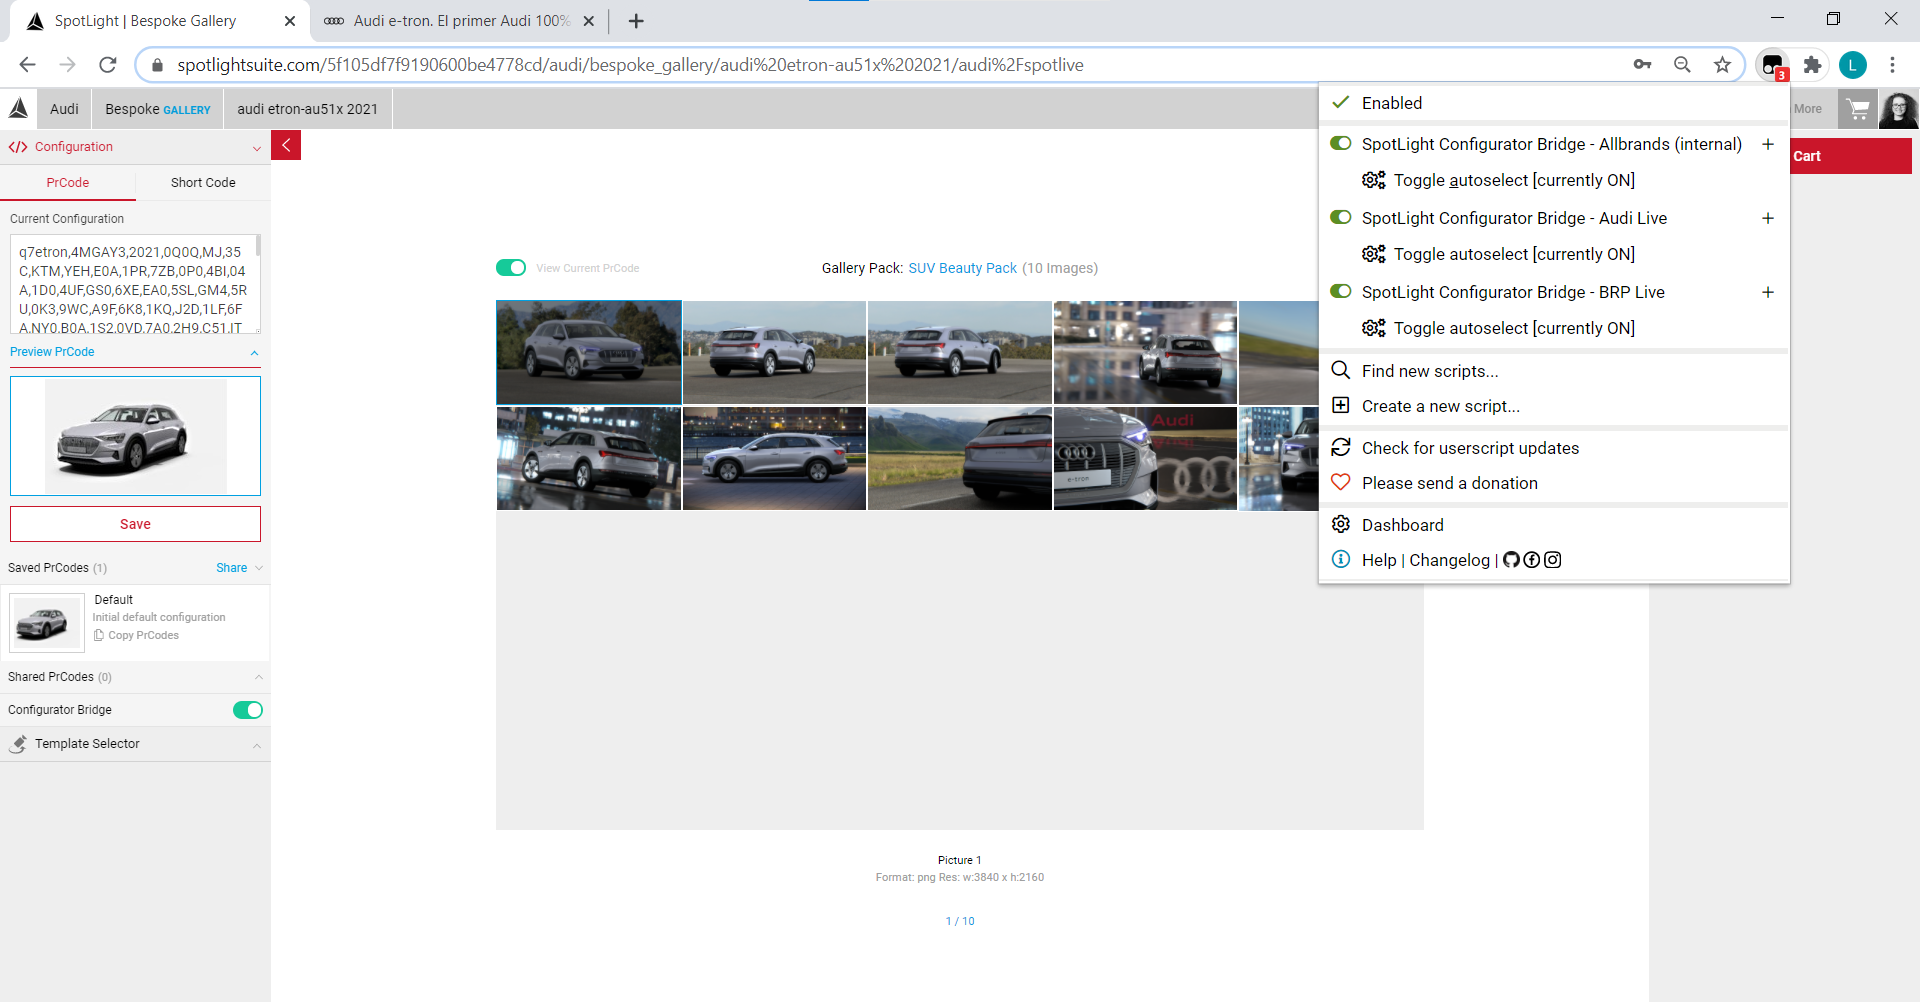Click gear icon for BRP Live autoselect
This screenshot has height=1002, width=1920.
coord(1374,328)
